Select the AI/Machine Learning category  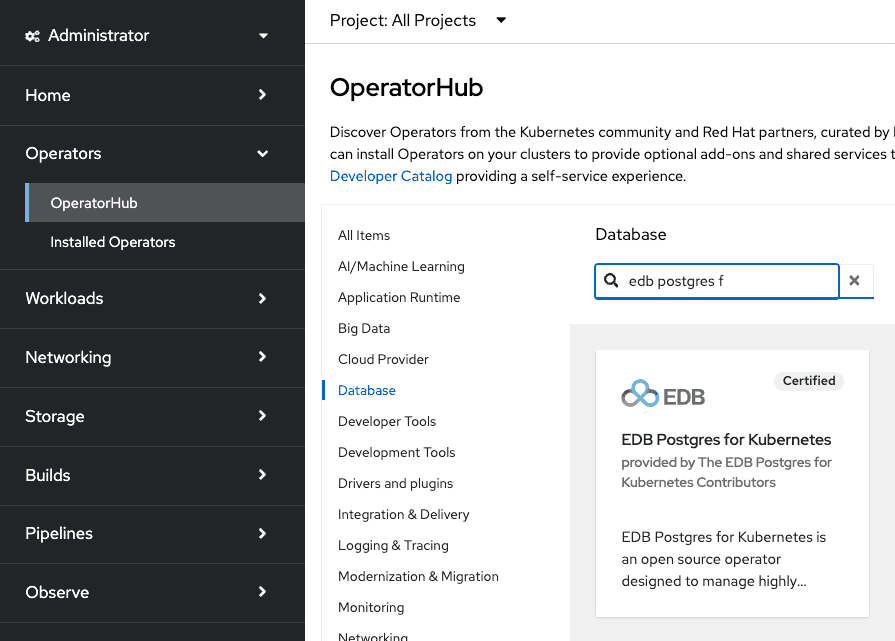click(401, 266)
